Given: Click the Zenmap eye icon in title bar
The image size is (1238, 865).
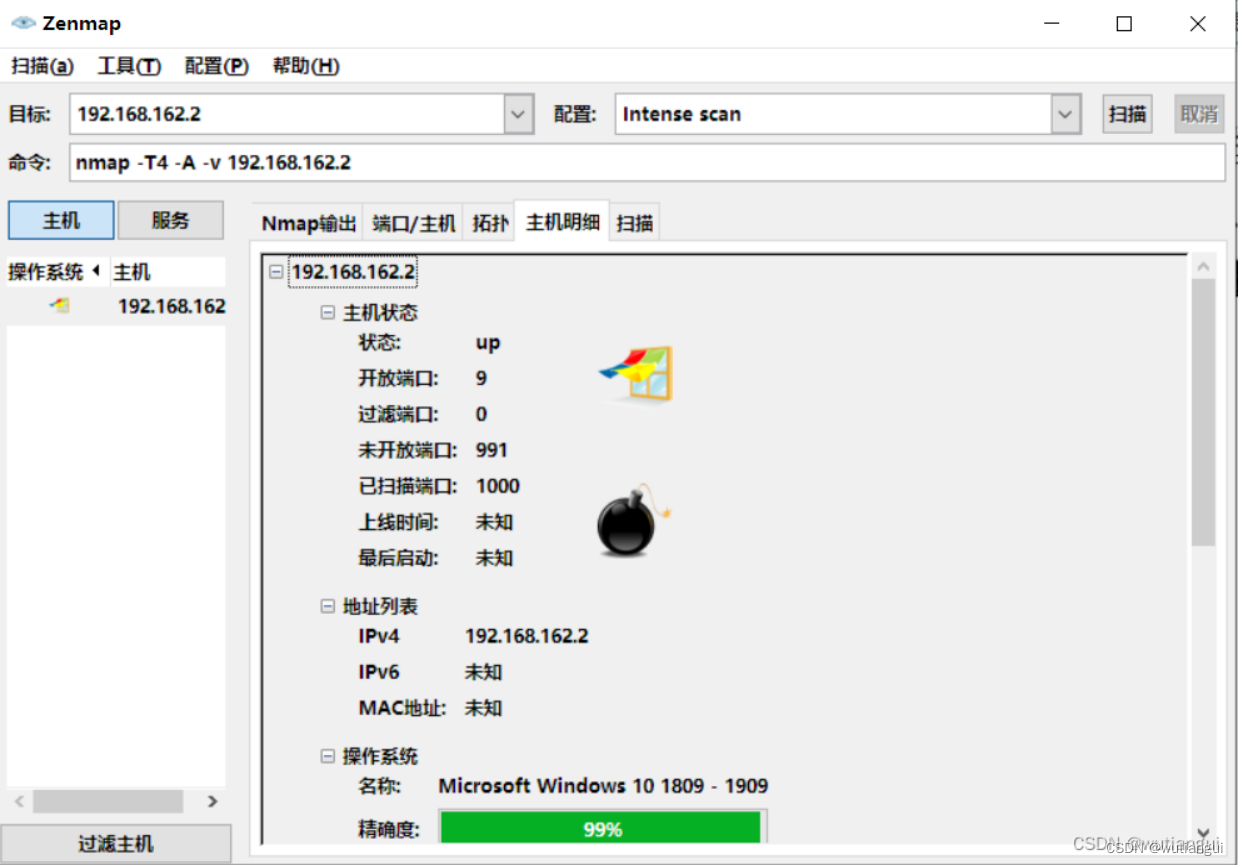Looking at the screenshot, I should click(22, 23).
